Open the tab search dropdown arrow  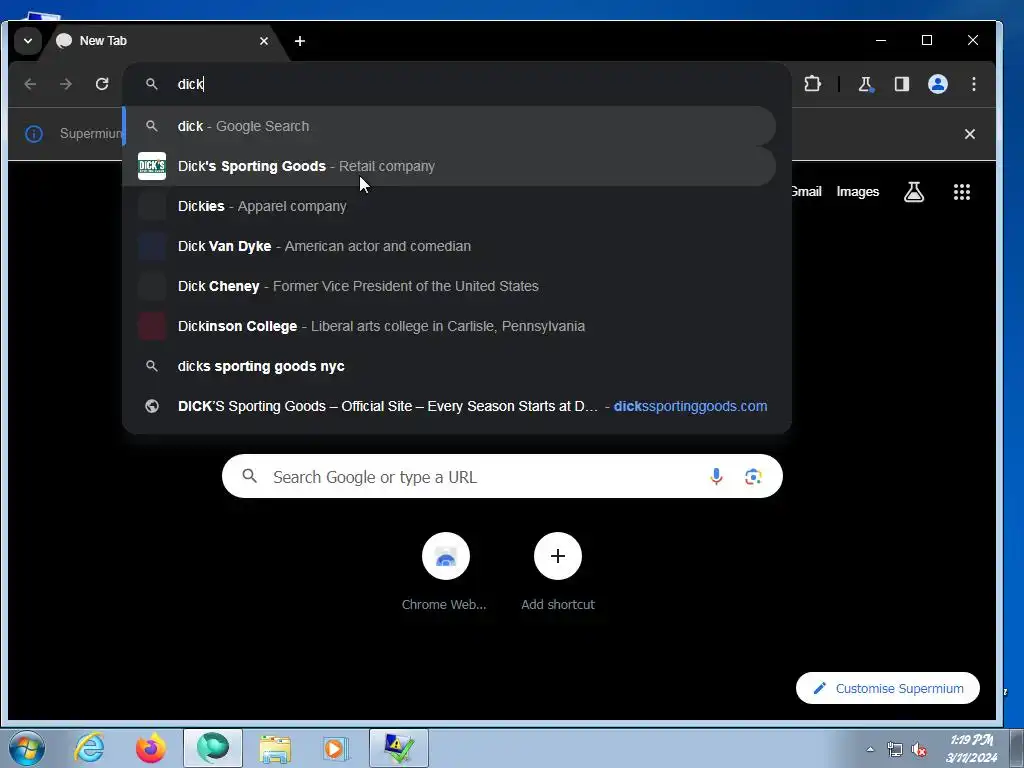click(x=27, y=40)
